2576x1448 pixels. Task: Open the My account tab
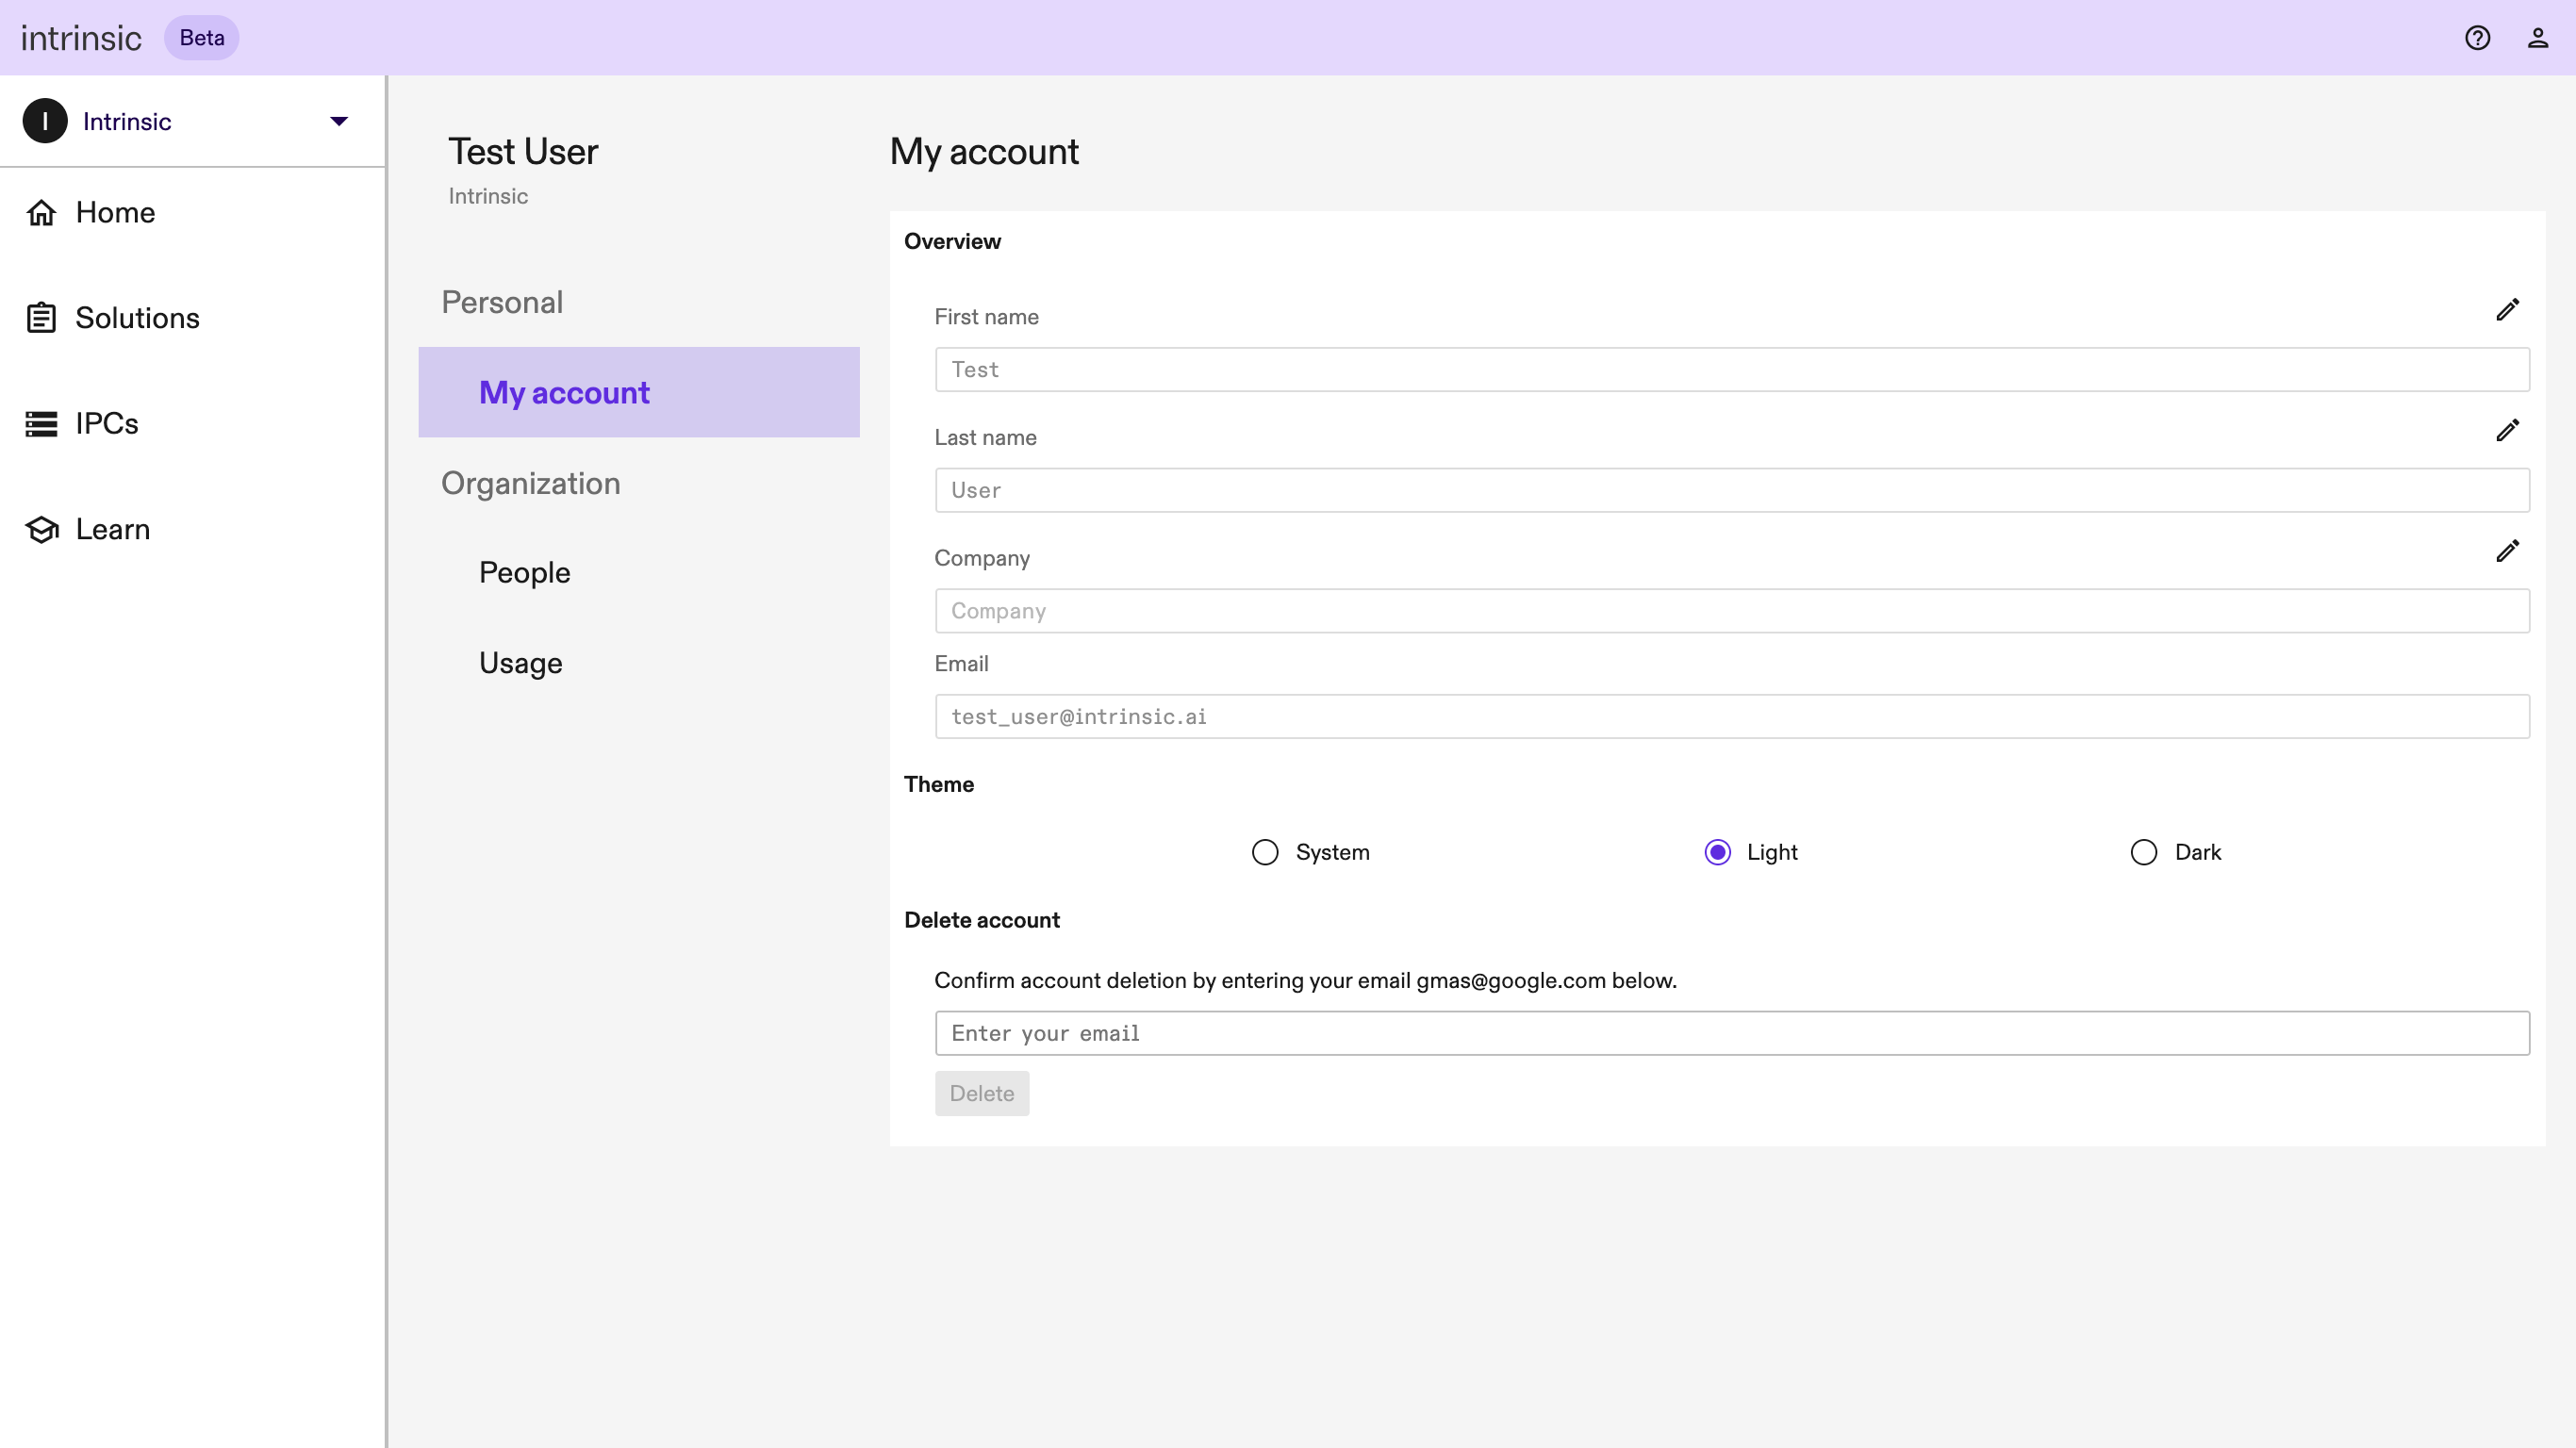564,393
